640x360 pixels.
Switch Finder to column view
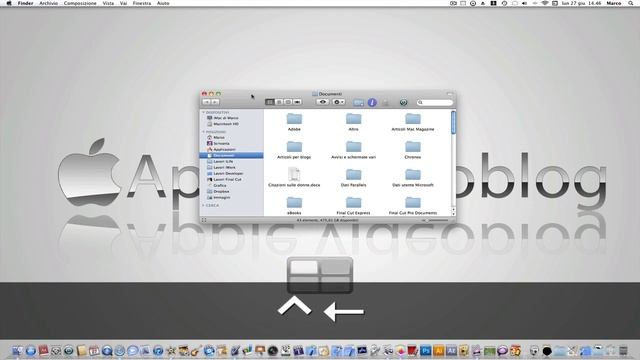[288, 102]
